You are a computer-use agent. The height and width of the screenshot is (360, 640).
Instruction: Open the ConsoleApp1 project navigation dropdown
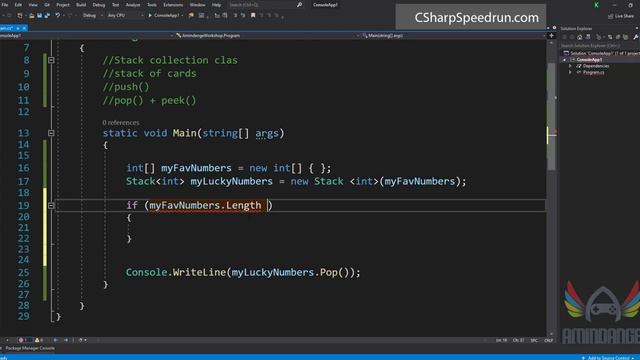pos(87,36)
